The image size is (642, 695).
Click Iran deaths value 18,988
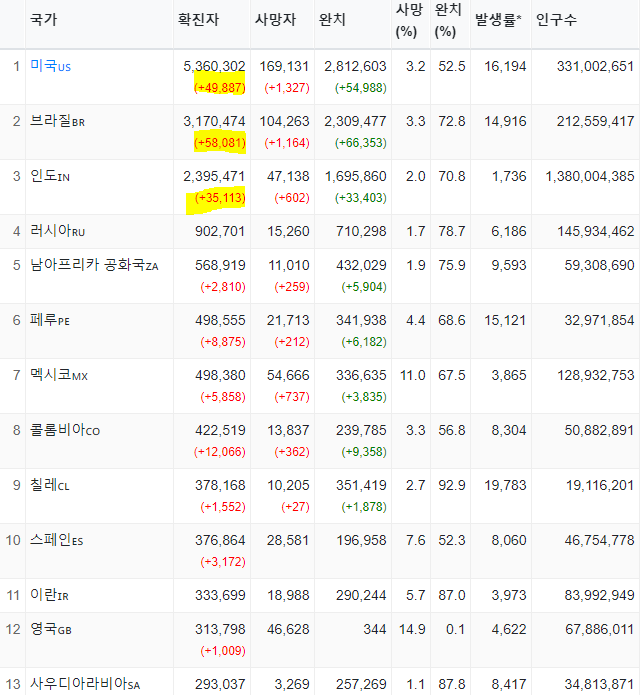pos(288,595)
